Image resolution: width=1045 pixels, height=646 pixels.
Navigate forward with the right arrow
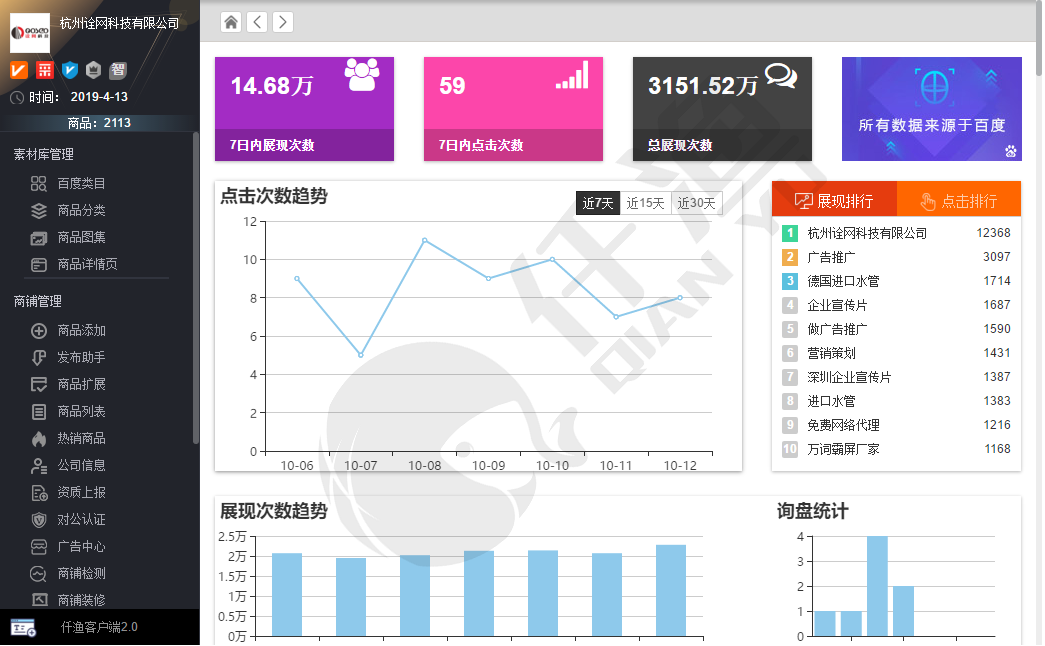[x=283, y=22]
